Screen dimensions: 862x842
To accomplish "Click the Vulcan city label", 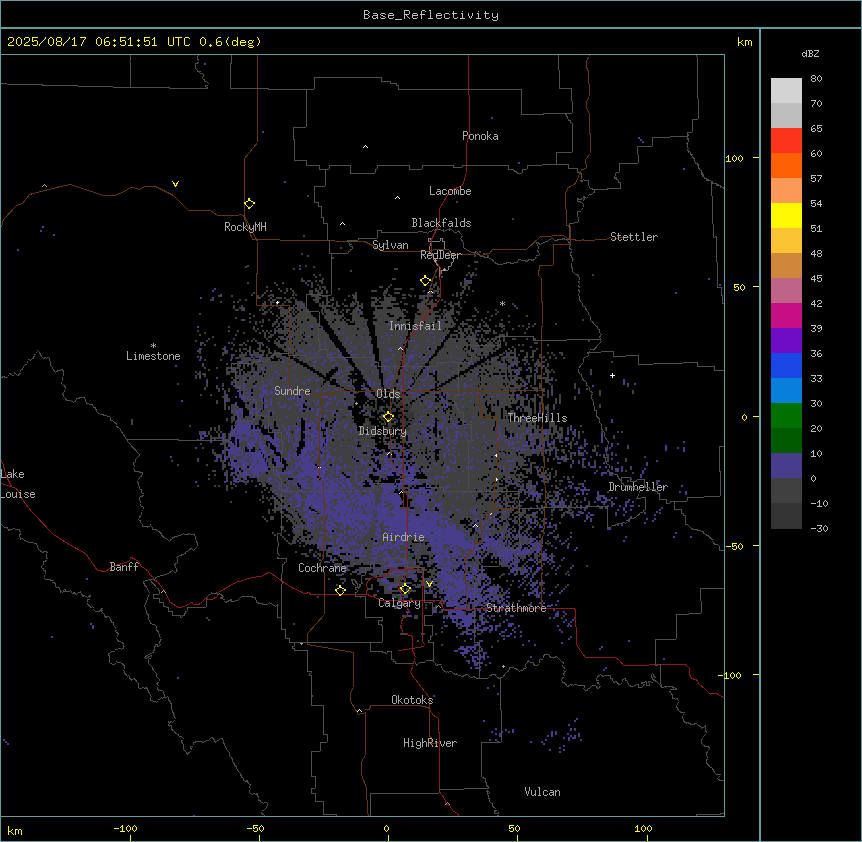I will point(543,792).
